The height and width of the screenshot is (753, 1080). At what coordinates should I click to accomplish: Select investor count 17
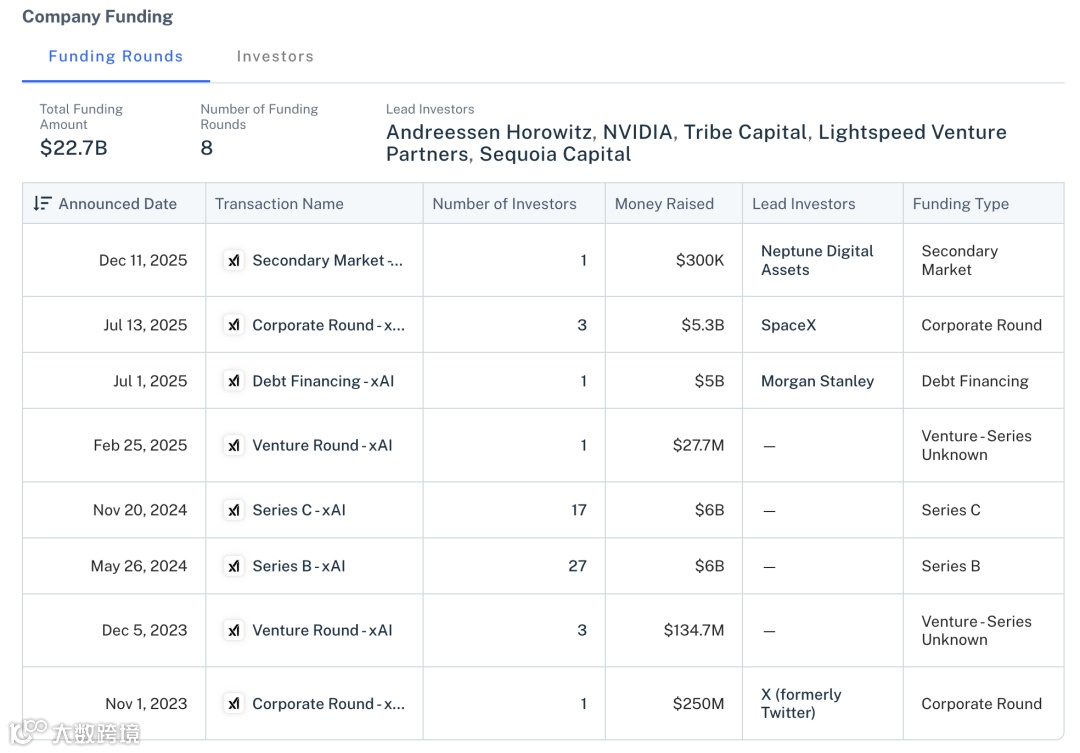point(579,510)
